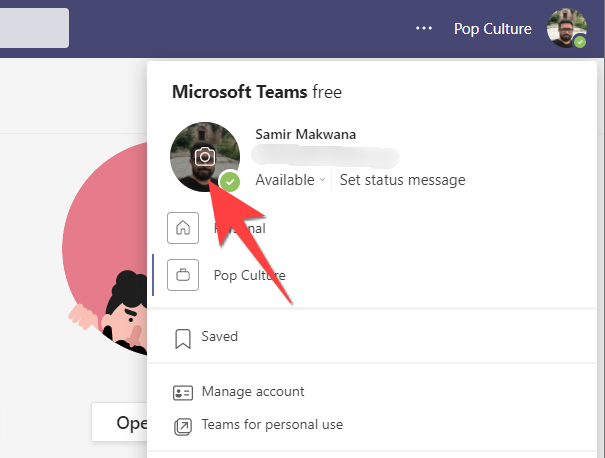Click the Saved bookmark icon

[183, 339]
